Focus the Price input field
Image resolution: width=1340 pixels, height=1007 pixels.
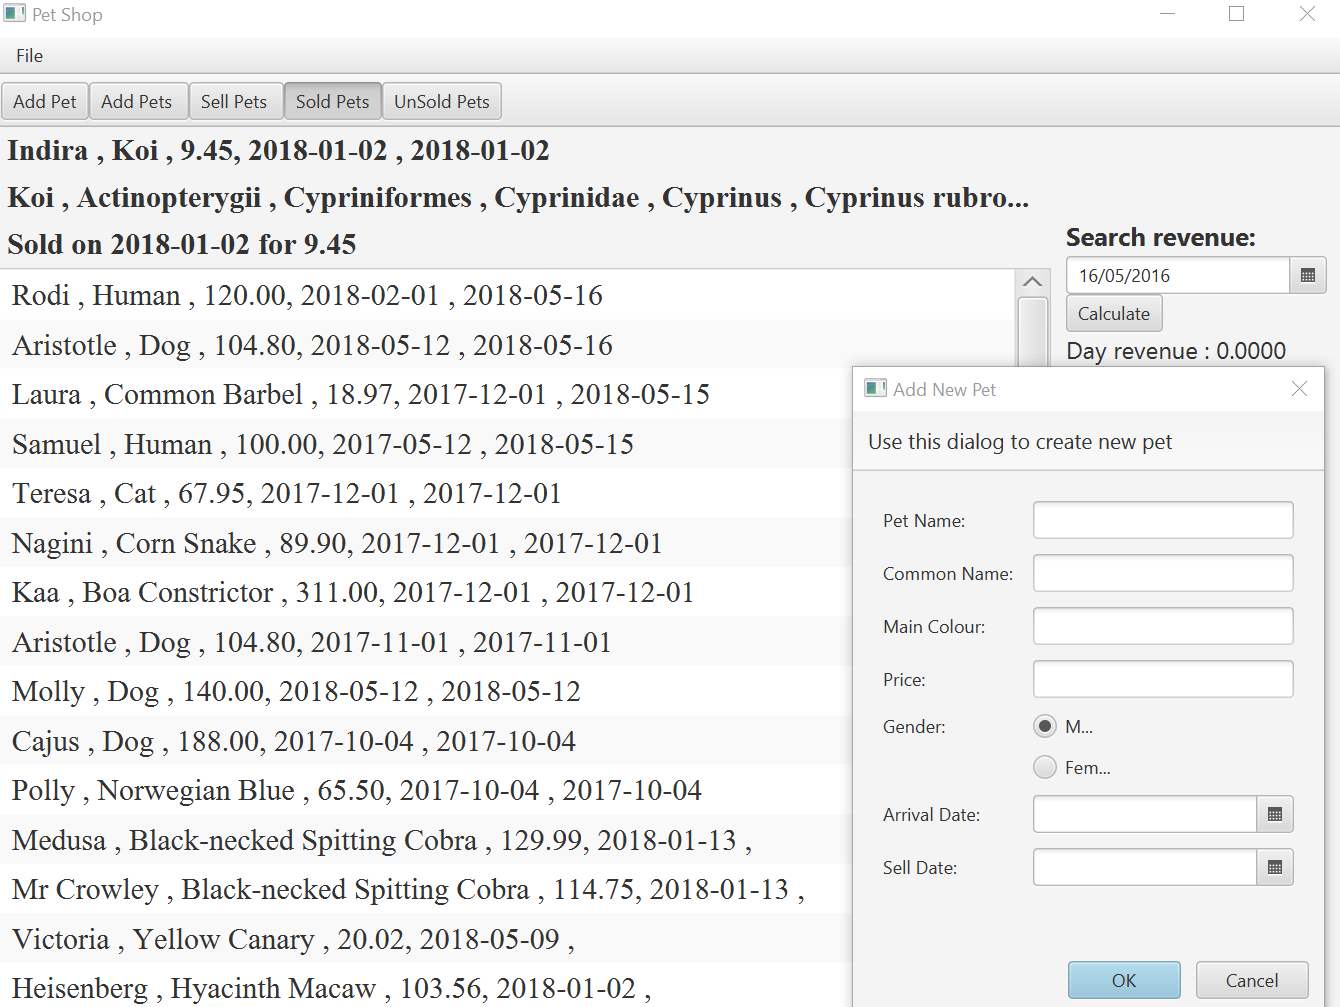point(1162,680)
